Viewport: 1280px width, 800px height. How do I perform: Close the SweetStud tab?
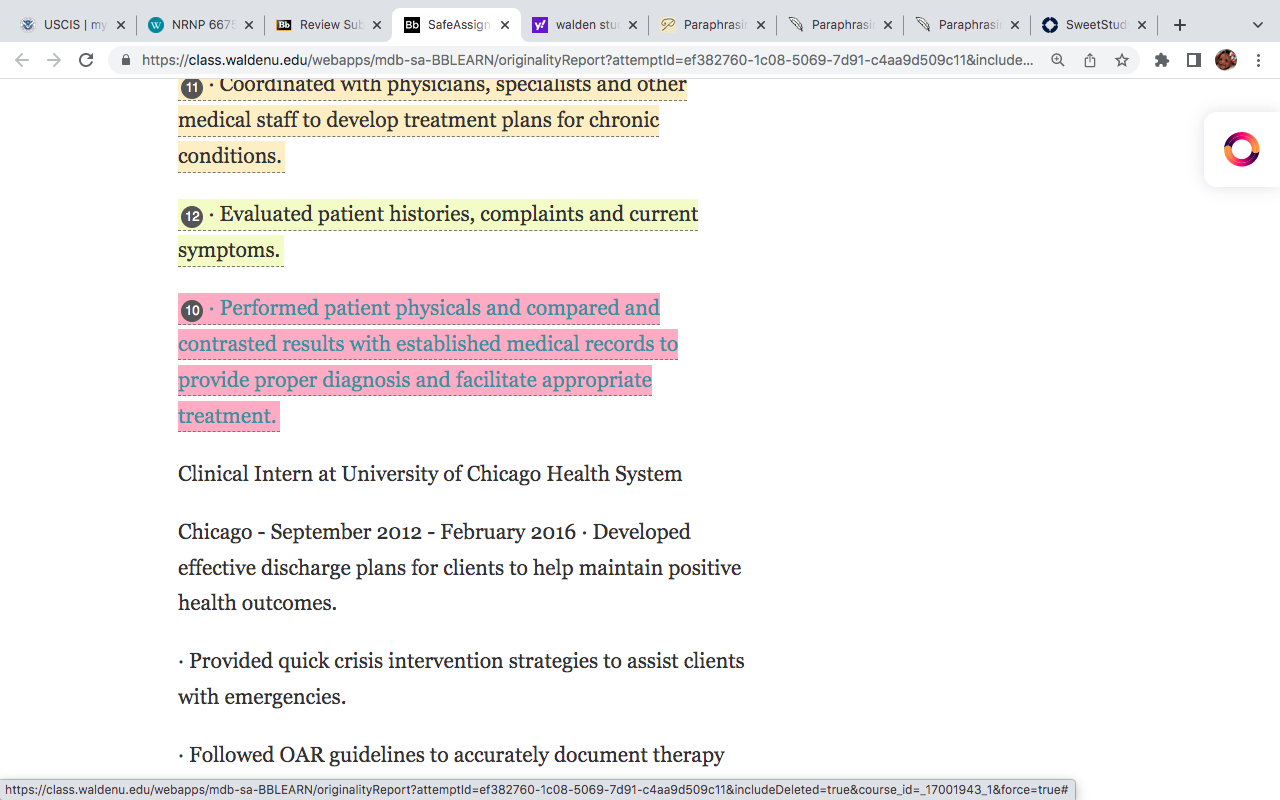1143,25
